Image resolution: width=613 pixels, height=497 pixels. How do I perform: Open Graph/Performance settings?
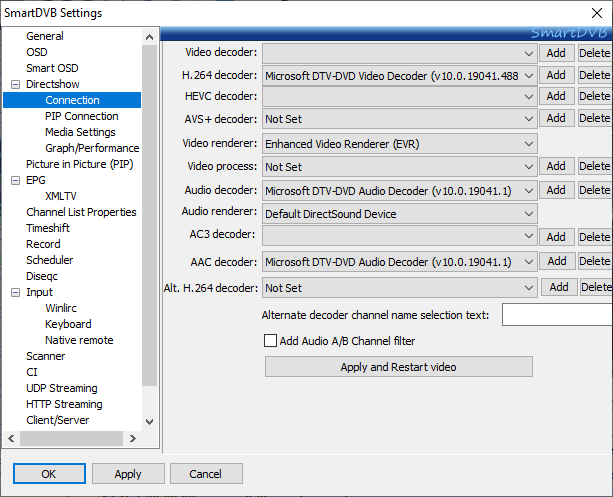pos(92,149)
